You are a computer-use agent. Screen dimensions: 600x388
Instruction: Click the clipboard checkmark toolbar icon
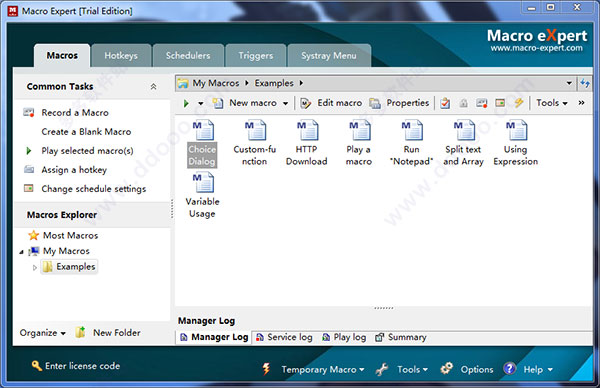pos(445,103)
